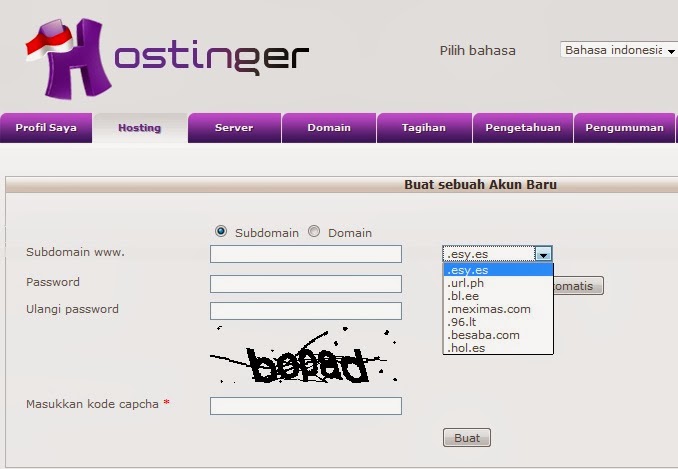The width and height of the screenshot is (678, 469).
Task: Choose .url.ph from the suffix list
Action: click(x=498, y=283)
